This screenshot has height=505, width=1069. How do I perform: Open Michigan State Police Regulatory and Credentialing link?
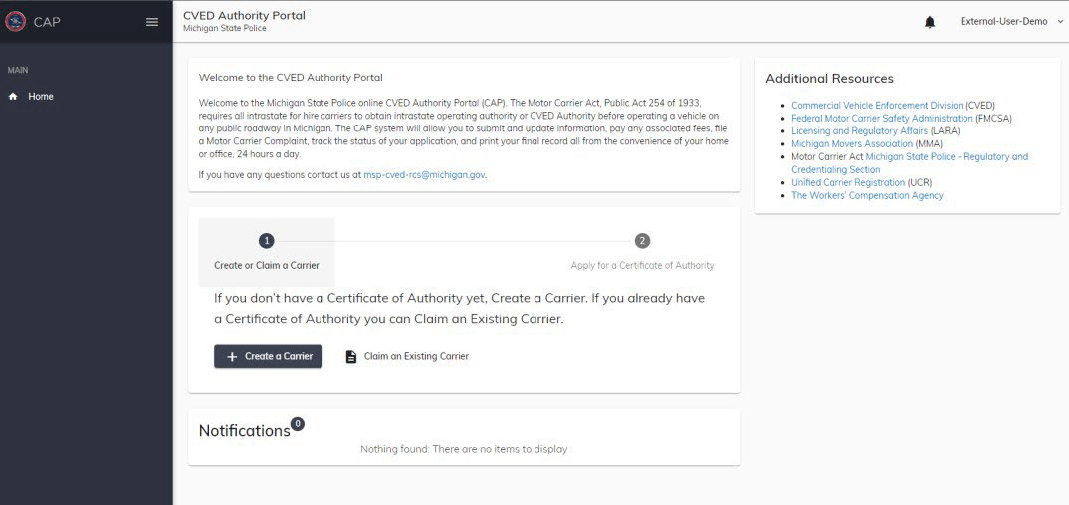point(946,157)
